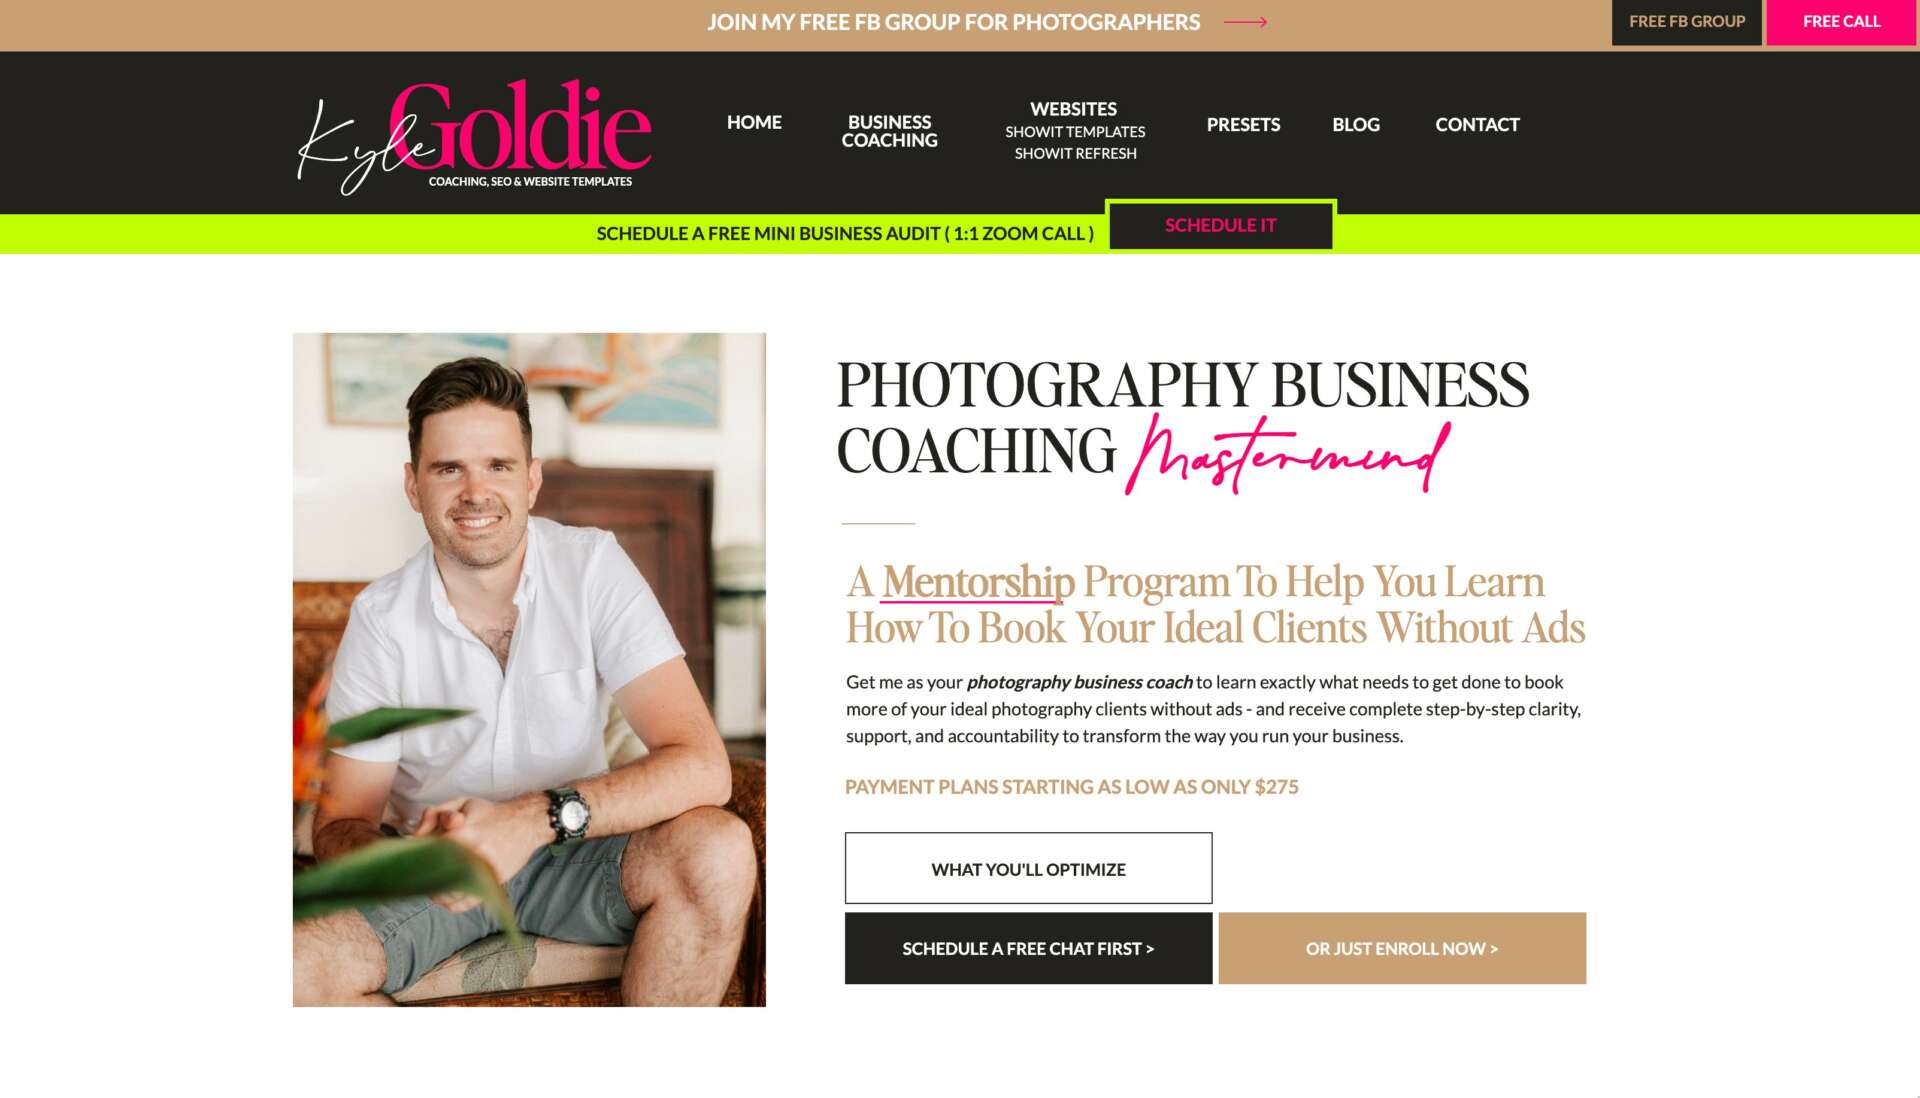Open the Websites menu
The height and width of the screenshot is (1098, 1920).
tap(1074, 109)
